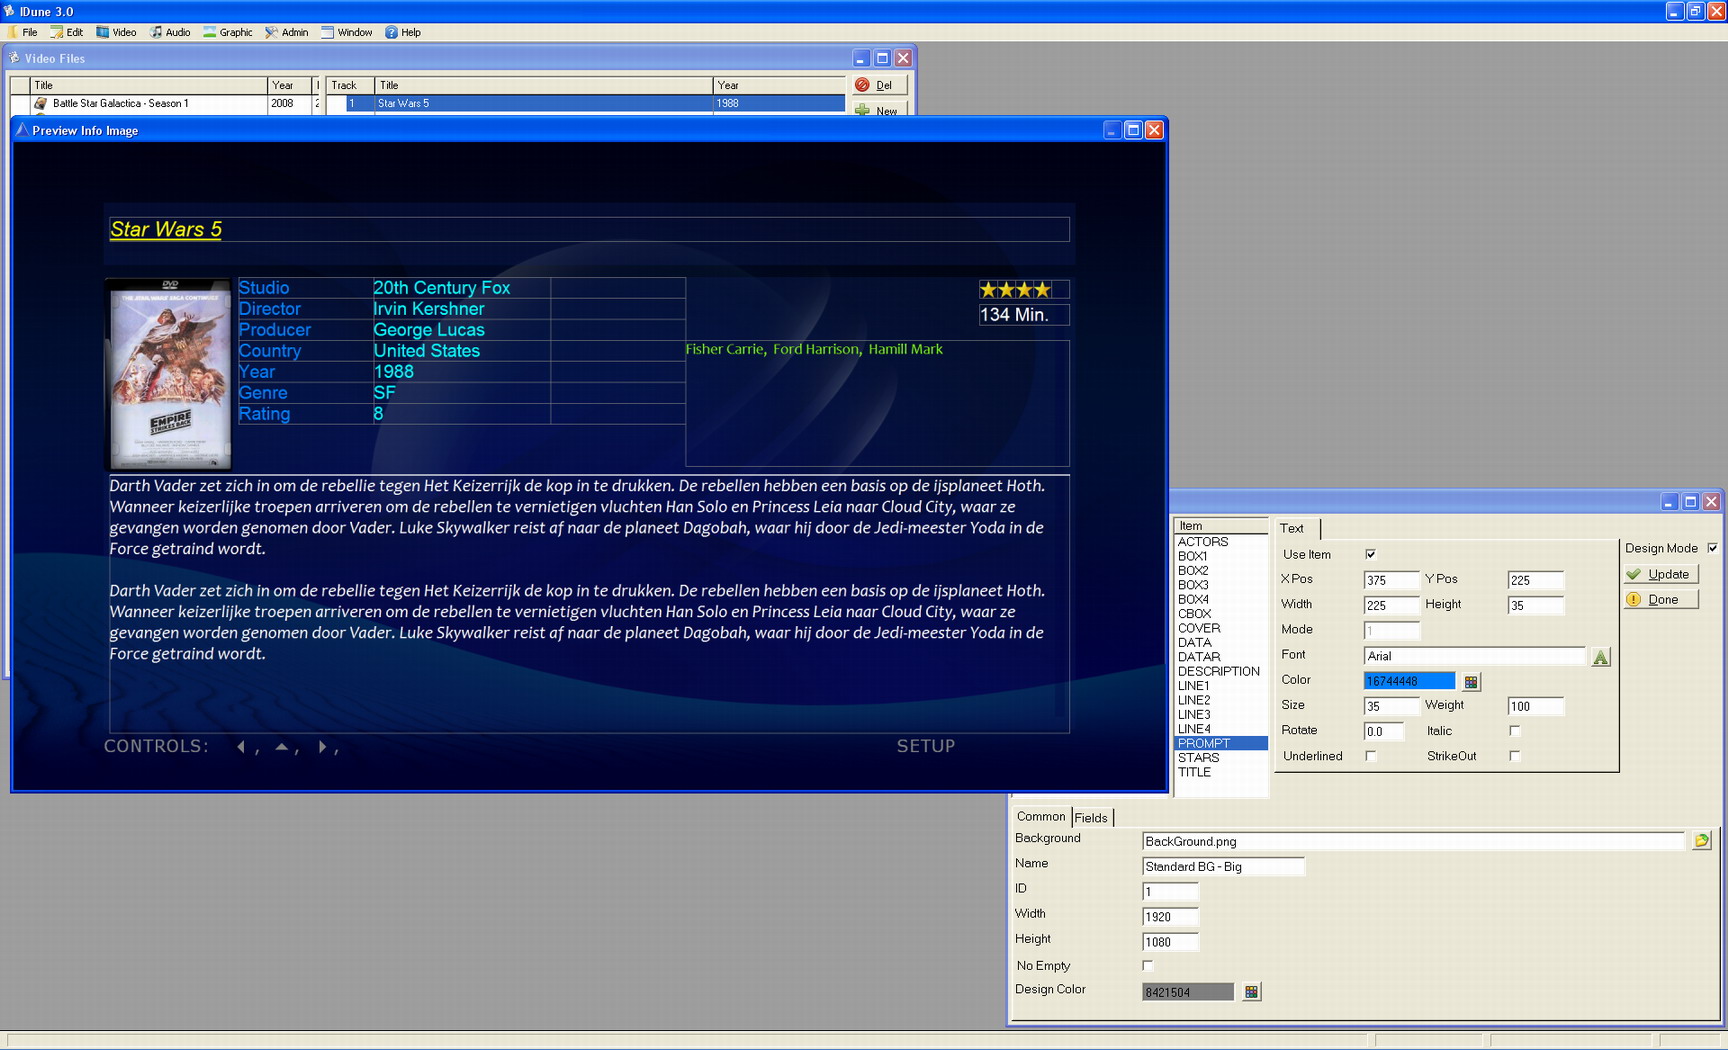Enable the StrikeOut checkbox
The width and height of the screenshot is (1728, 1050).
pos(1515,756)
